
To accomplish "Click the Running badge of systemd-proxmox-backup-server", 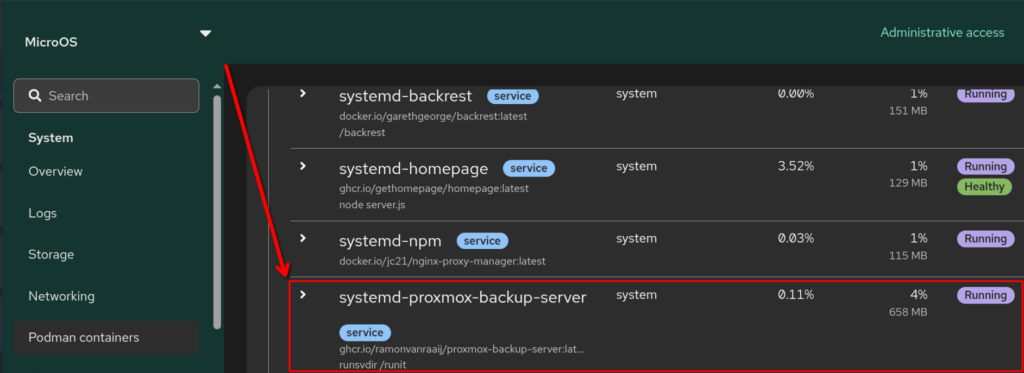I will pyautogui.click(x=985, y=295).
